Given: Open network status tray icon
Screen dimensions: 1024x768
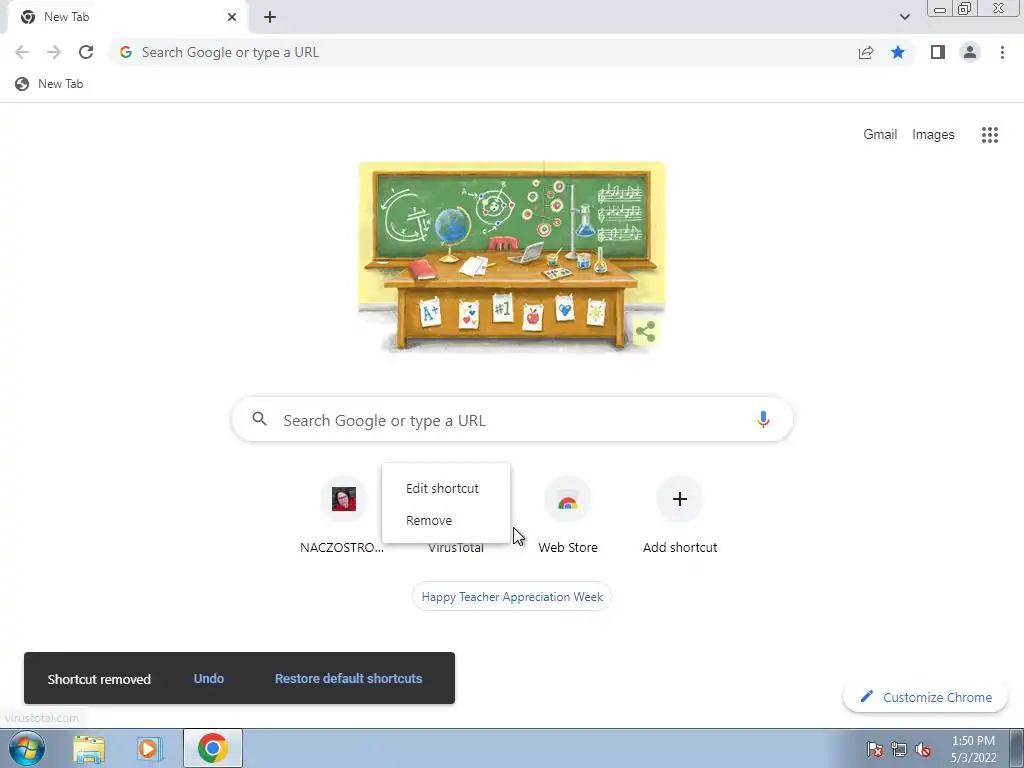Looking at the screenshot, I should click(899, 749).
